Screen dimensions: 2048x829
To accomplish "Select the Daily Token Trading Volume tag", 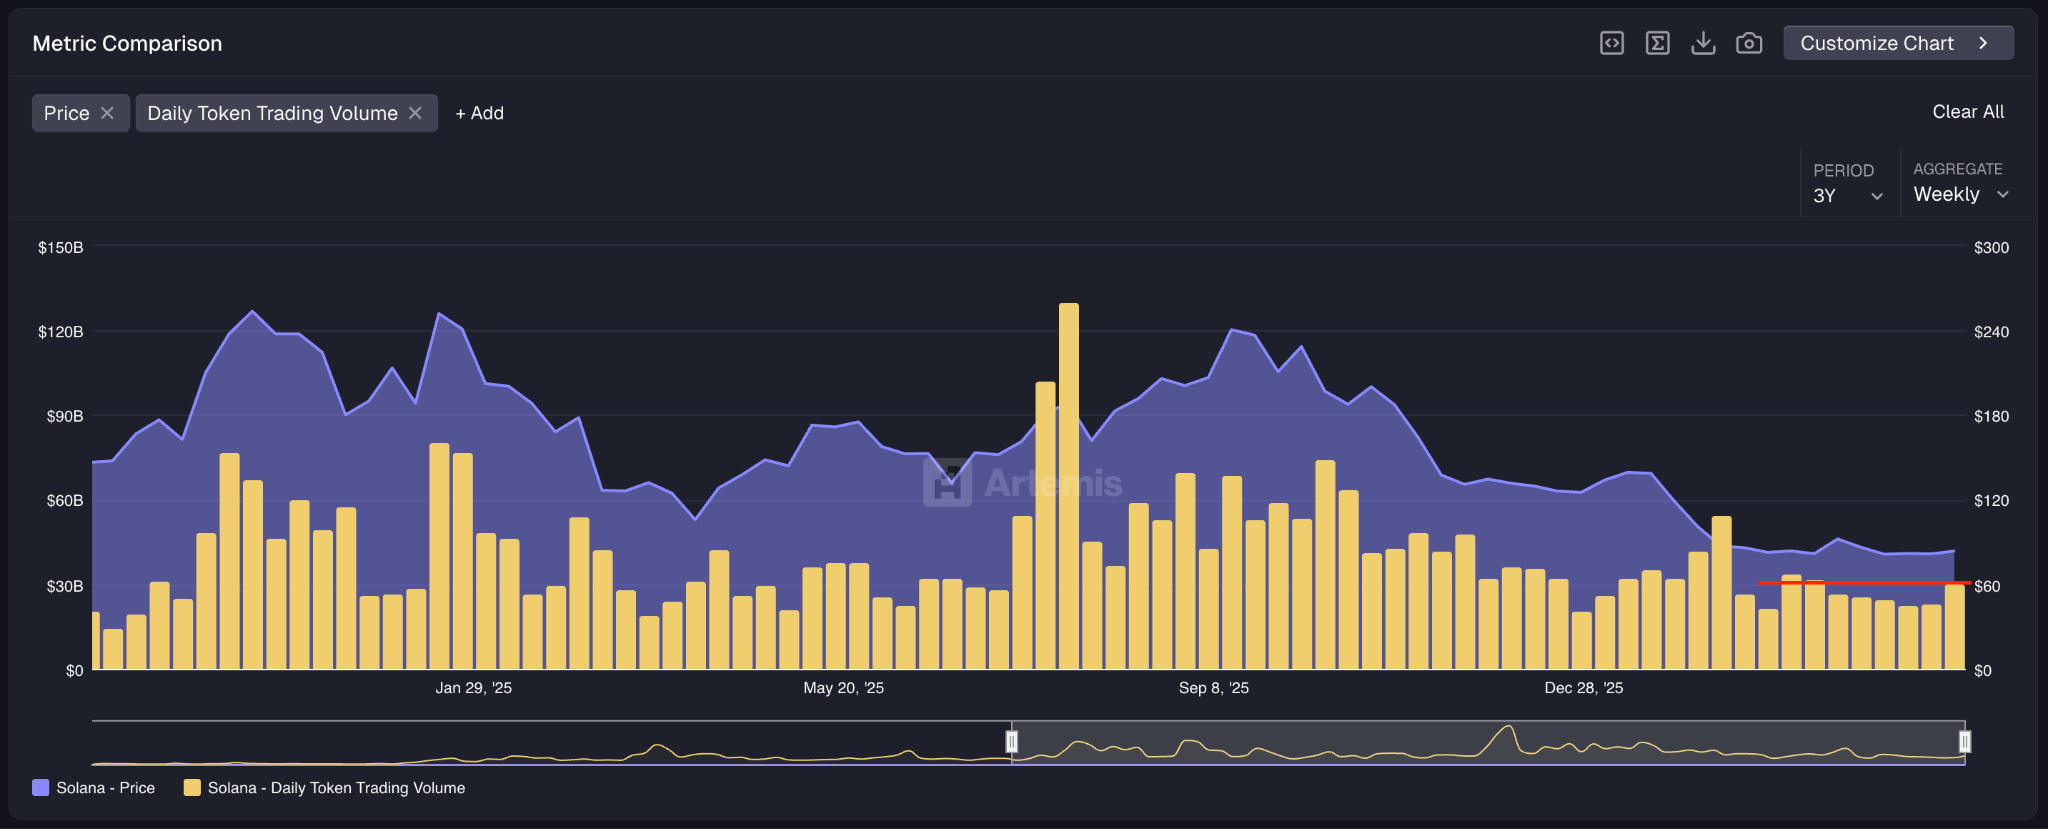I will tap(272, 113).
